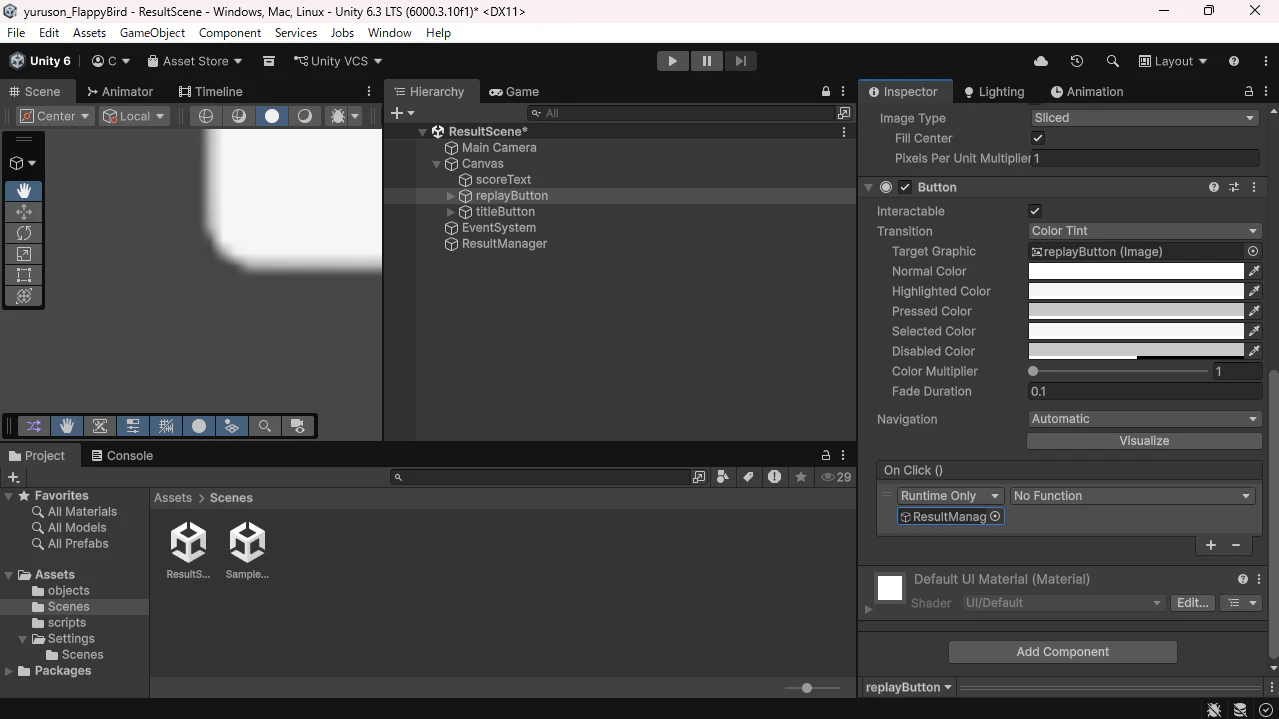Open the toolbar help question icon

[1234, 61]
